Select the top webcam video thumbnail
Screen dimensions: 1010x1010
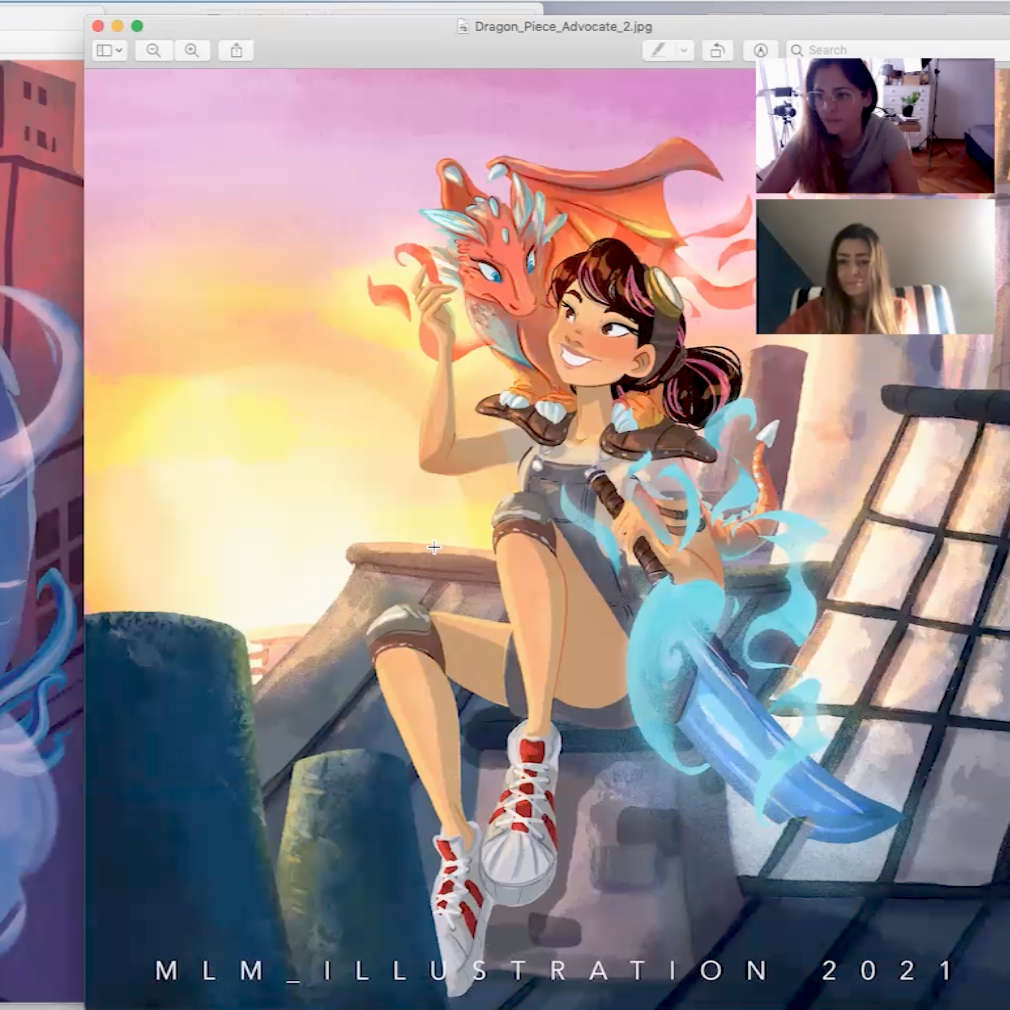coord(875,126)
